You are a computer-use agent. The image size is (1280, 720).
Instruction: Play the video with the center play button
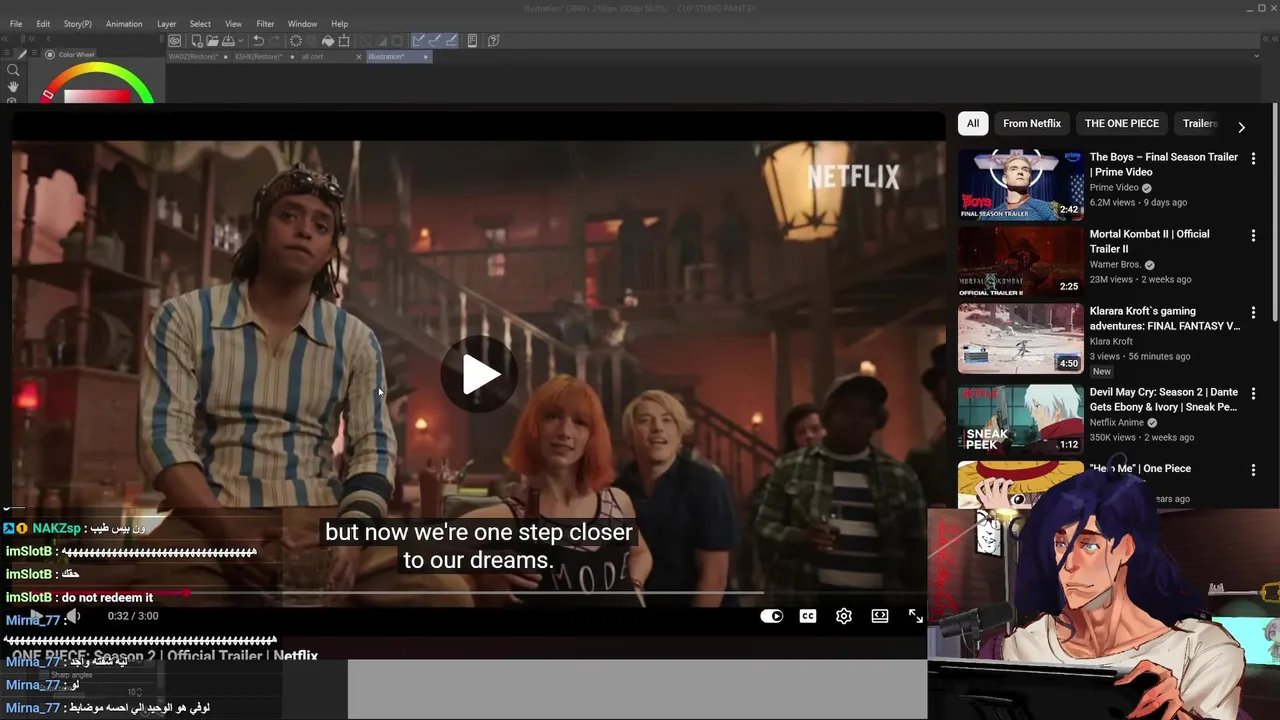(x=480, y=374)
